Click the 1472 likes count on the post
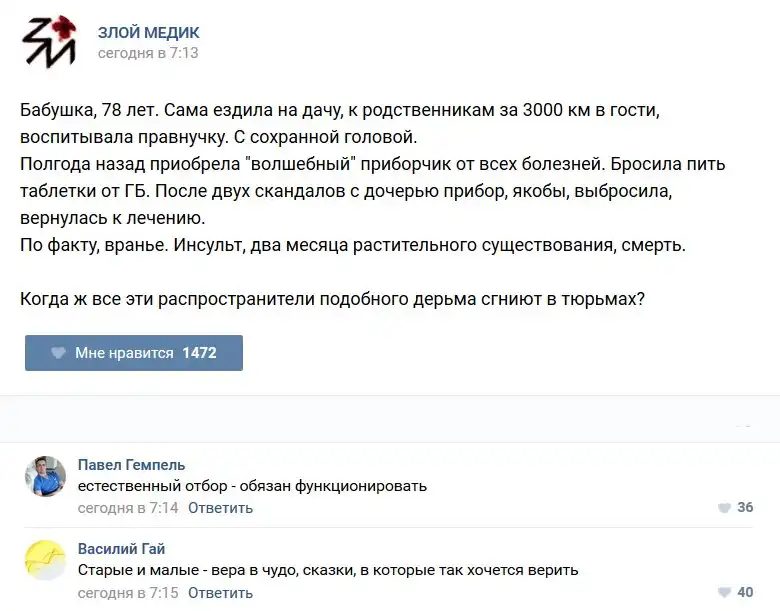 [199, 353]
